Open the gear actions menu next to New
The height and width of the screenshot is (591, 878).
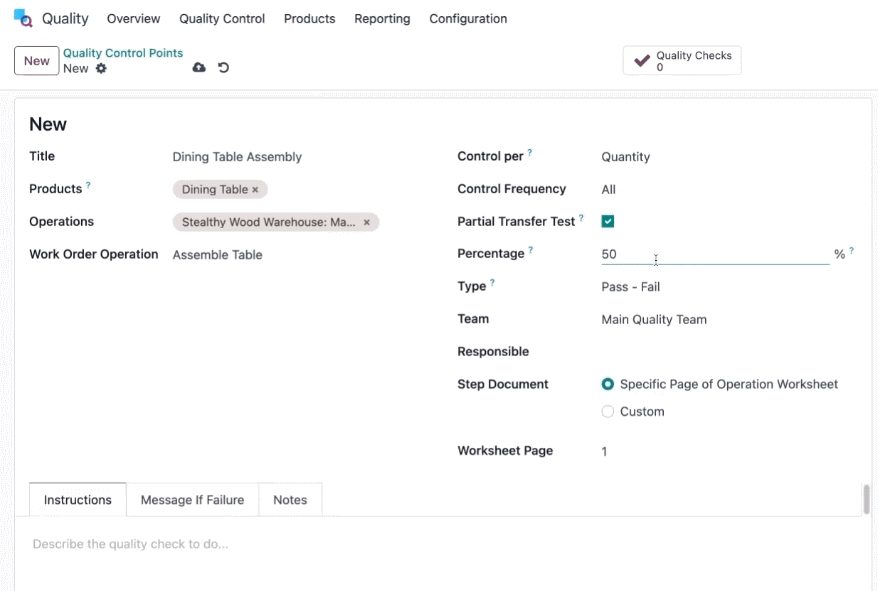(x=101, y=68)
